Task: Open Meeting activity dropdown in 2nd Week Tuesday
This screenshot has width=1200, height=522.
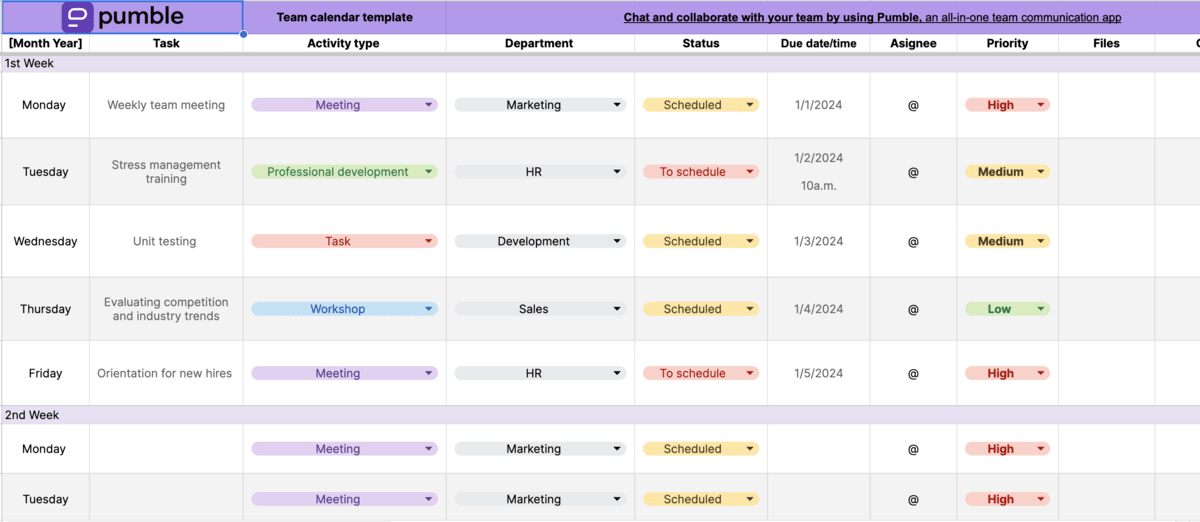Action: 344,499
